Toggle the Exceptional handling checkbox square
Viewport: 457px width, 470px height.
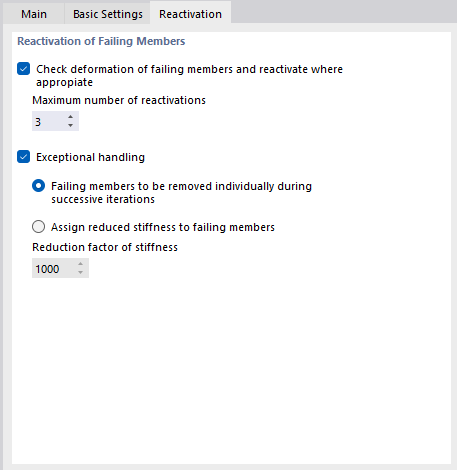[24, 157]
